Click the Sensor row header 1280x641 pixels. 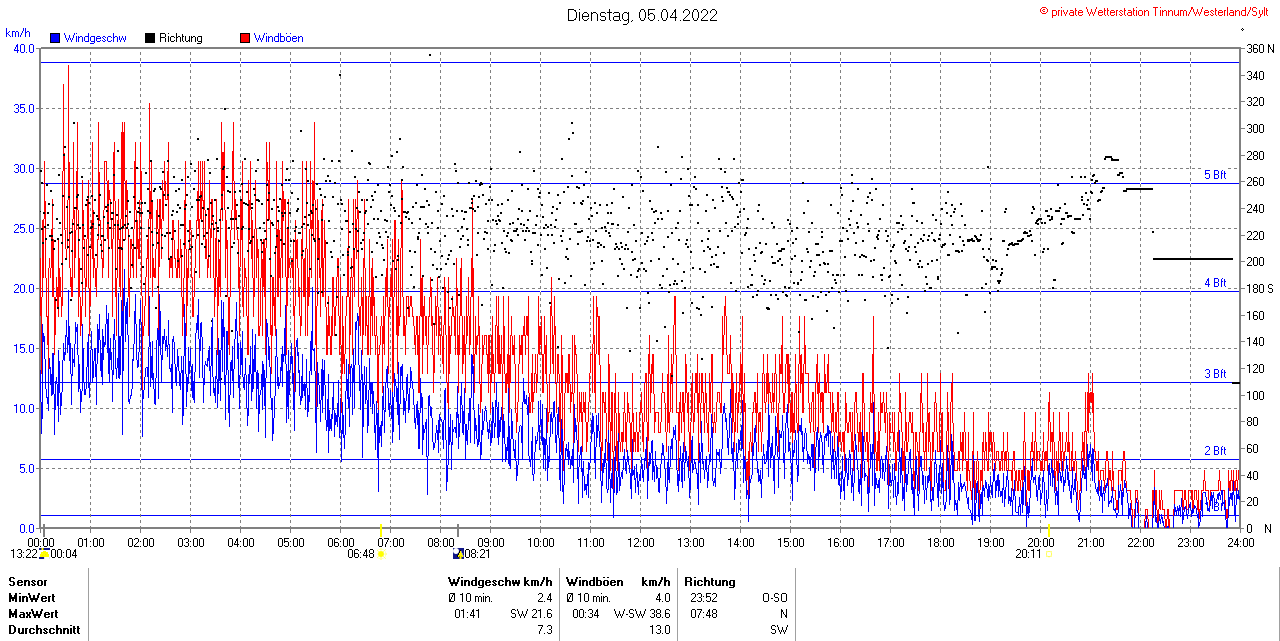pos(28,582)
